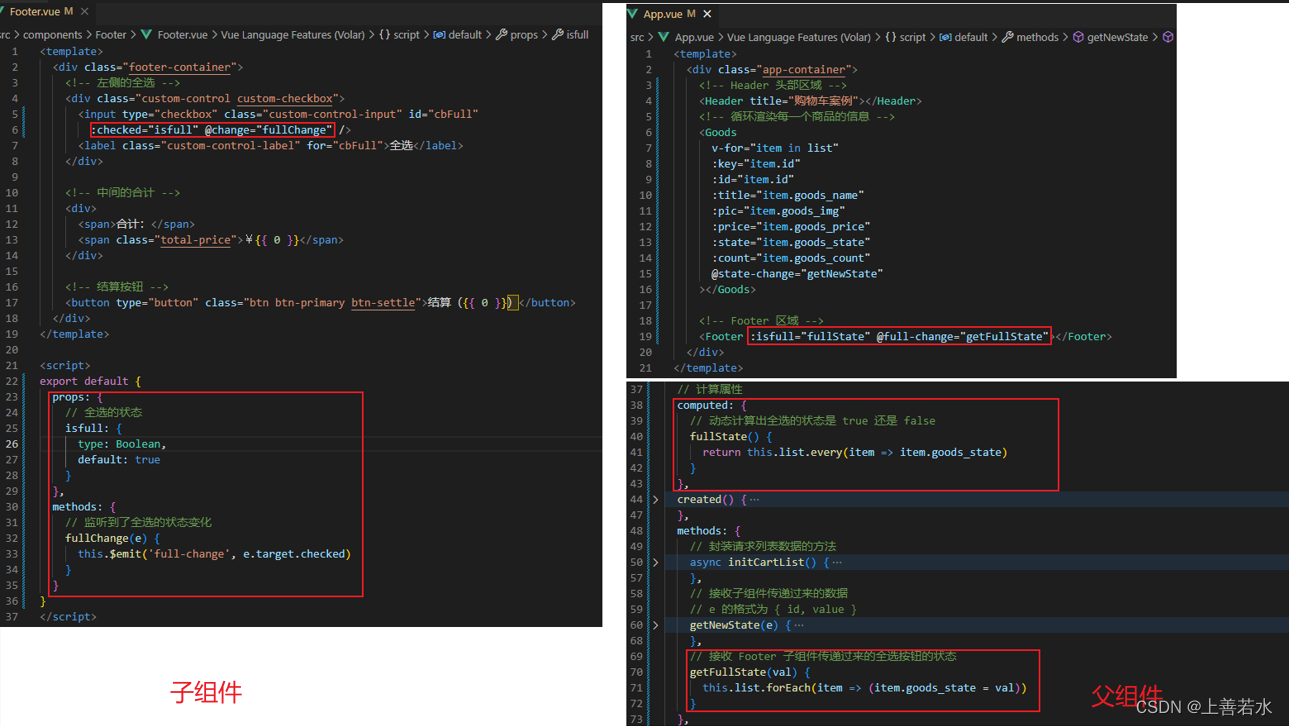Click "type: Boolean," in props

click(122, 444)
